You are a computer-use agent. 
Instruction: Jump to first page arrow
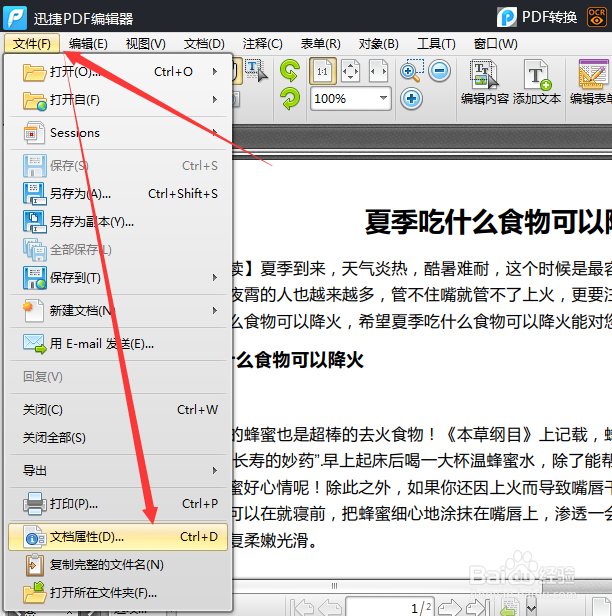(302, 608)
